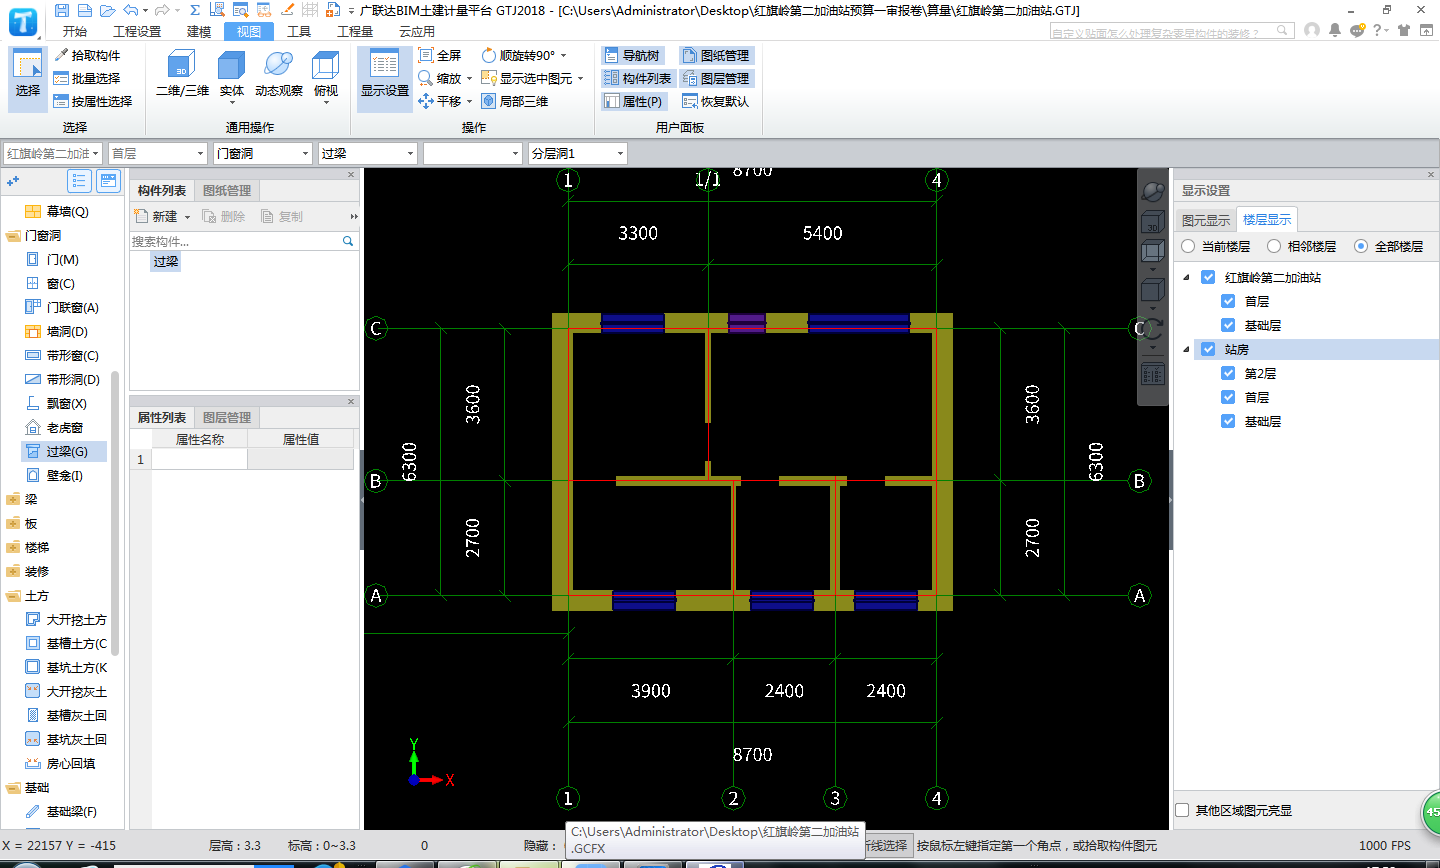Open 局部三维 partial 3D view
The width and height of the screenshot is (1440, 868).
click(515, 101)
